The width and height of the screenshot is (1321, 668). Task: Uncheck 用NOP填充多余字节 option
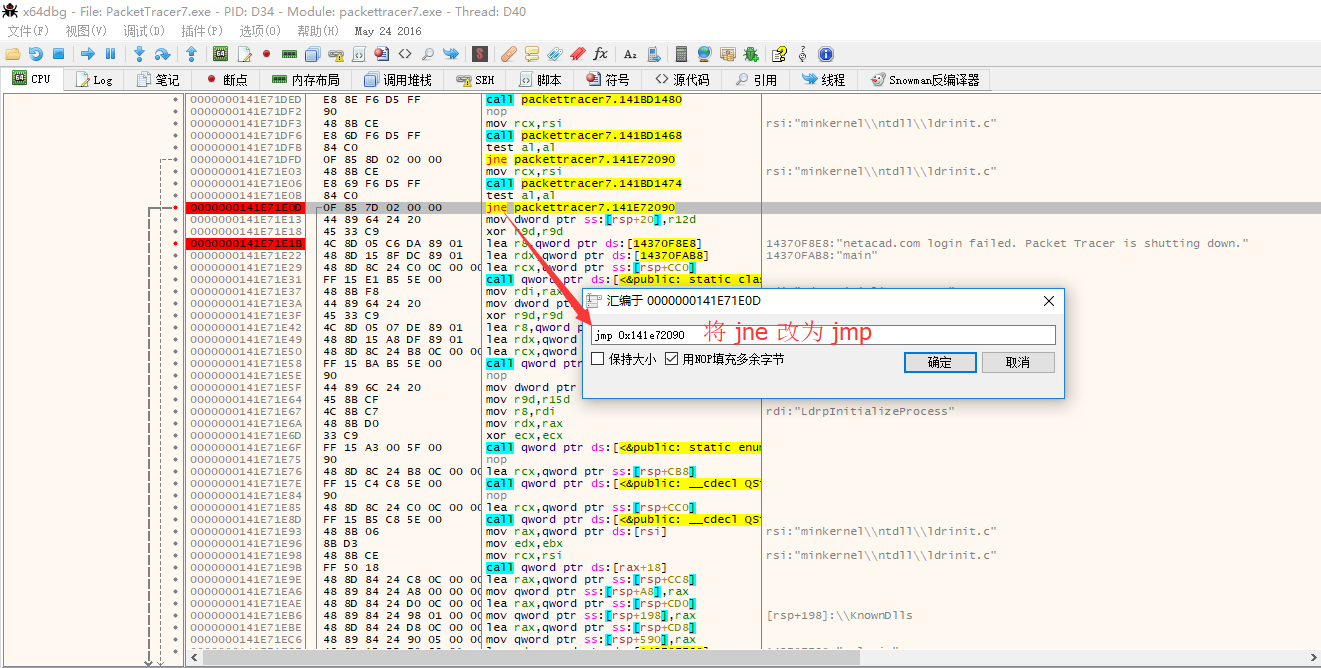(x=672, y=359)
